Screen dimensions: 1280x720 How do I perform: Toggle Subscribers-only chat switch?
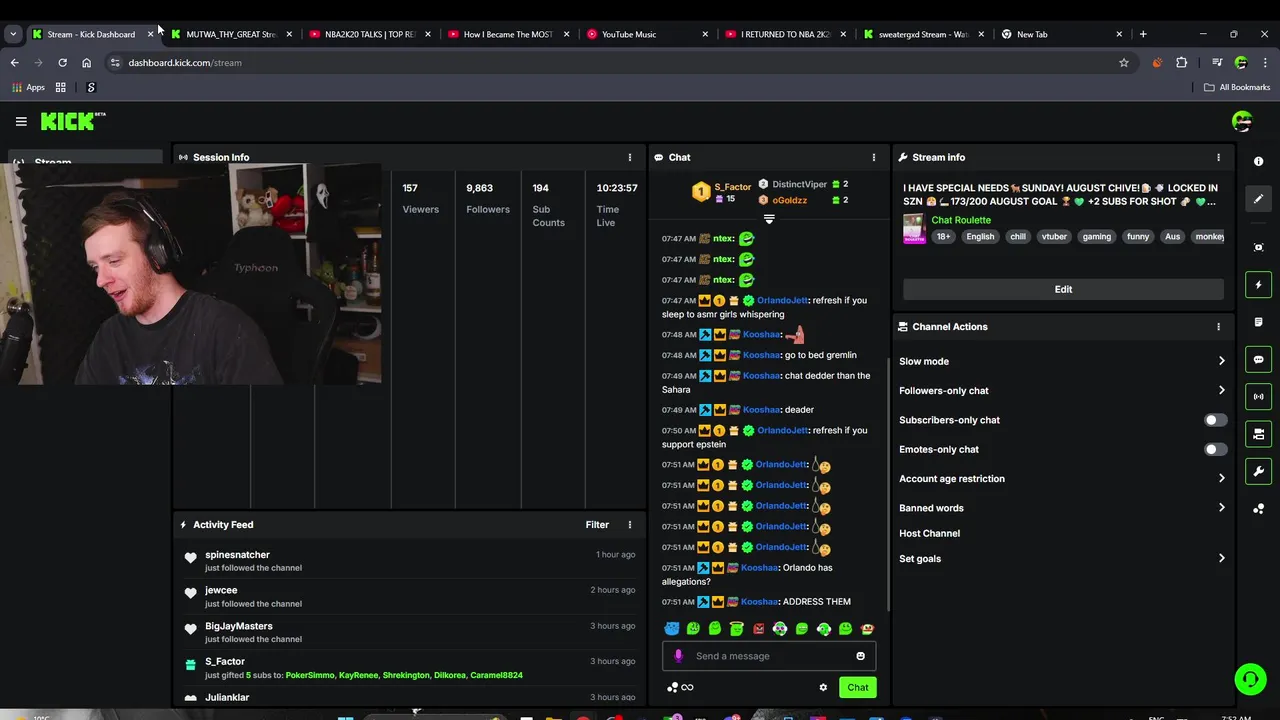click(1215, 420)
